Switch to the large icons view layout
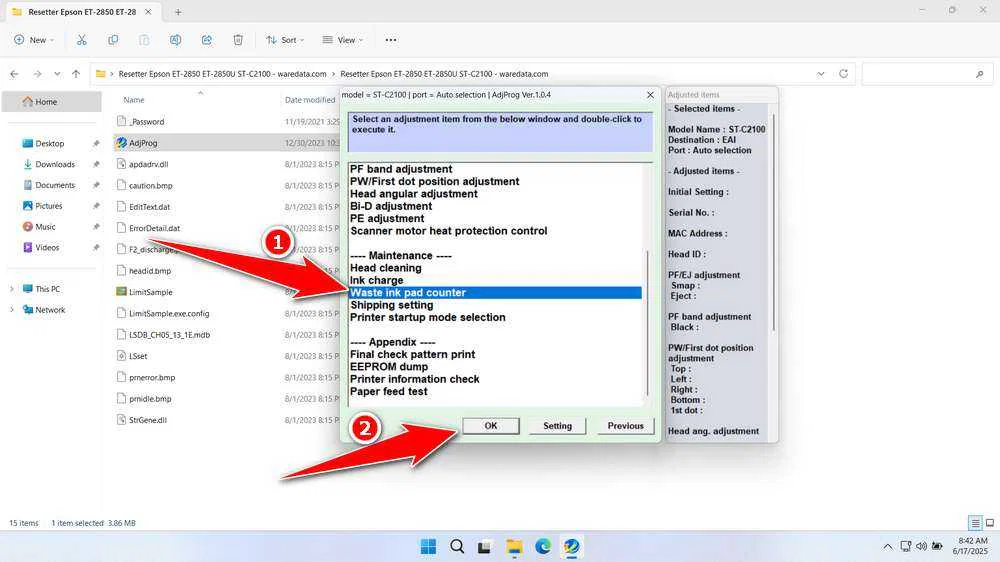Image resolution: width=1000 pixels, height=562 pixels. pyautogui.click(x=989, y=523)
